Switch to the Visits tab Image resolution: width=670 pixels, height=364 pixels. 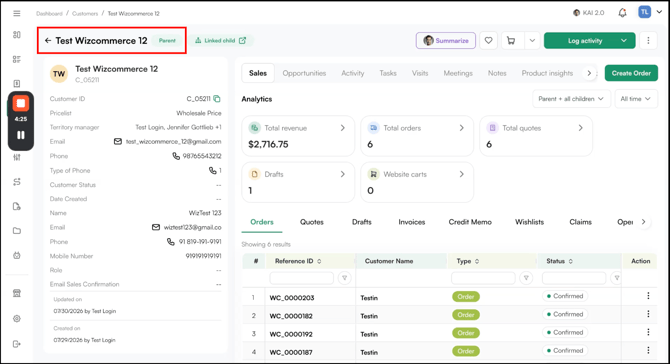(420, 73)
